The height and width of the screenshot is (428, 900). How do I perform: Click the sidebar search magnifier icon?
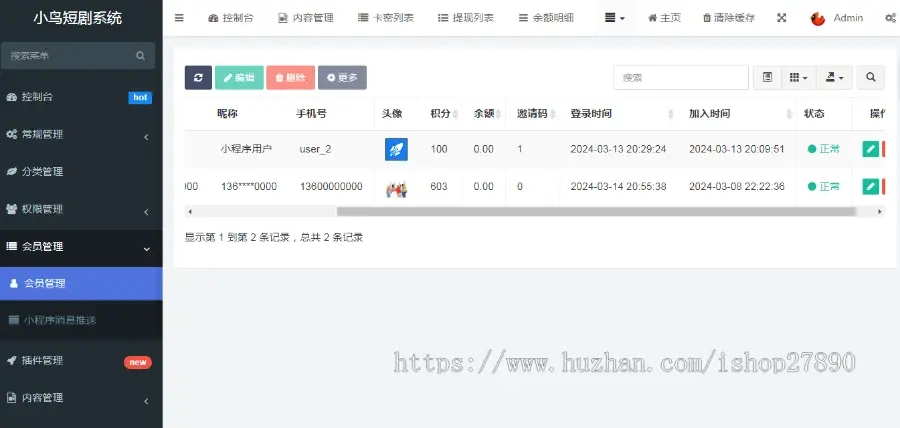(x=141, y=56)
